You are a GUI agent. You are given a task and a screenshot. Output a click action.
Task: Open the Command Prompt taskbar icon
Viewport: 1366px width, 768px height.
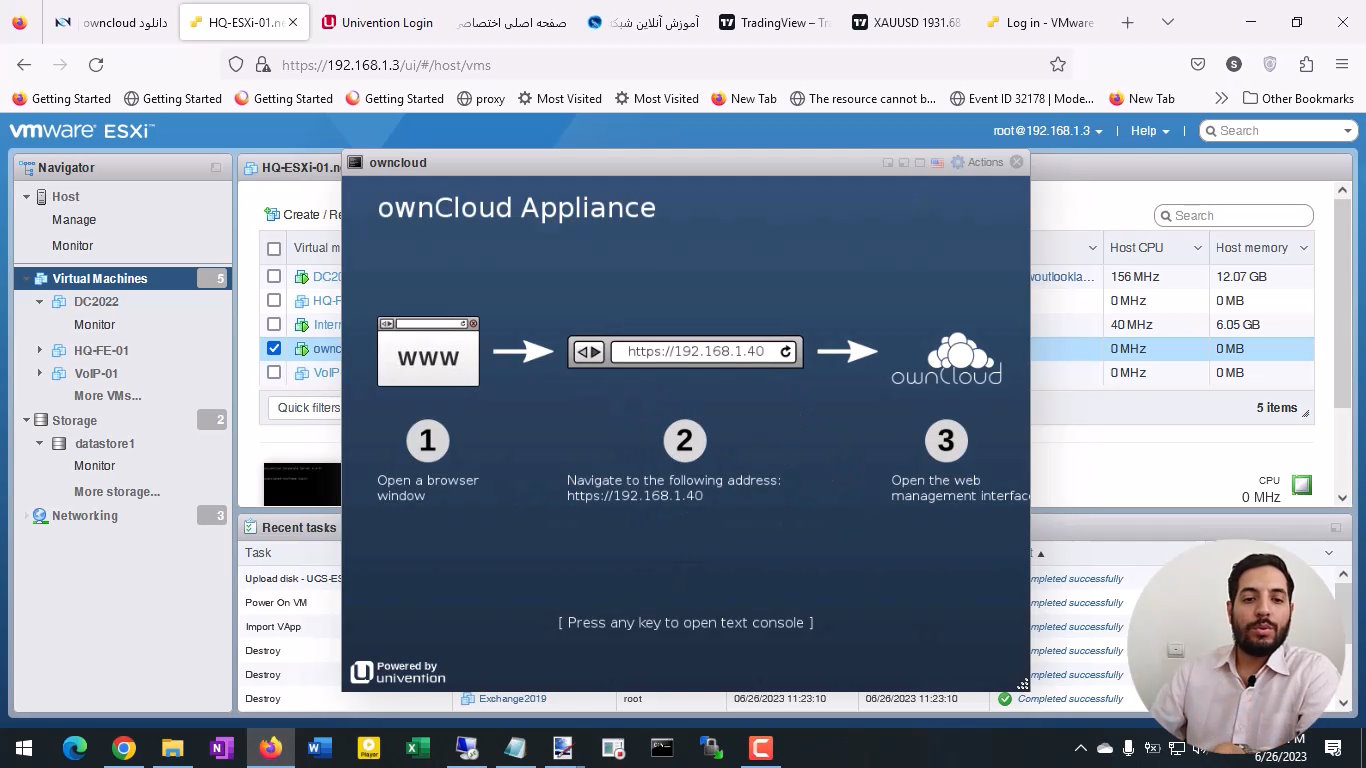coord(662,748)
